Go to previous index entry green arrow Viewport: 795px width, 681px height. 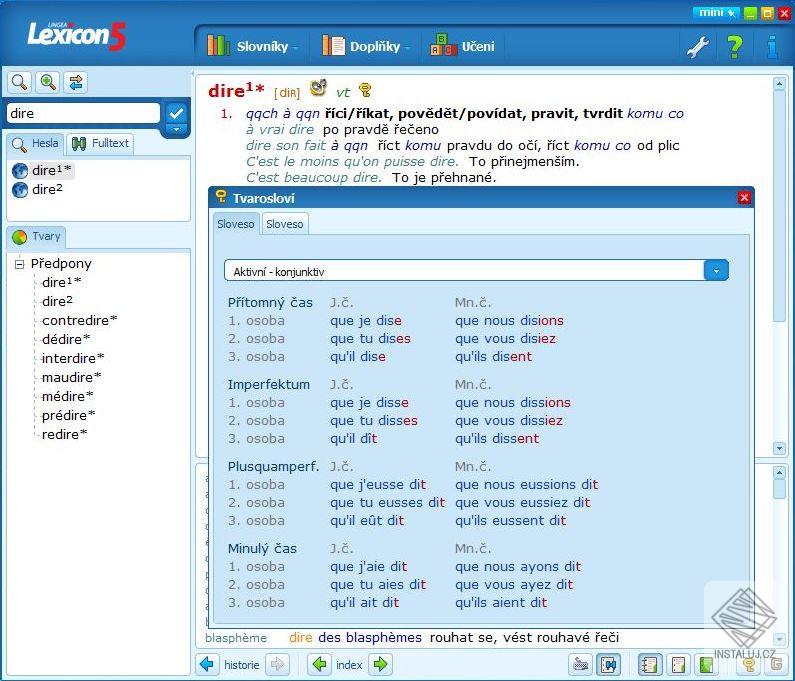[320, 664]
